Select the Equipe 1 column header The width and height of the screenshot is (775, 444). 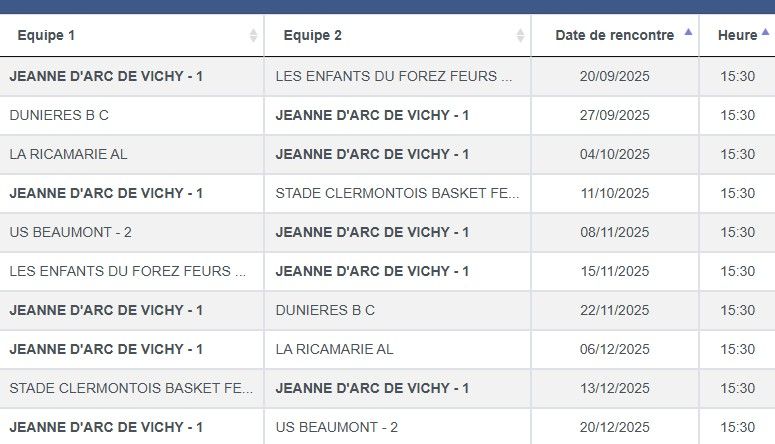(132, 36)
